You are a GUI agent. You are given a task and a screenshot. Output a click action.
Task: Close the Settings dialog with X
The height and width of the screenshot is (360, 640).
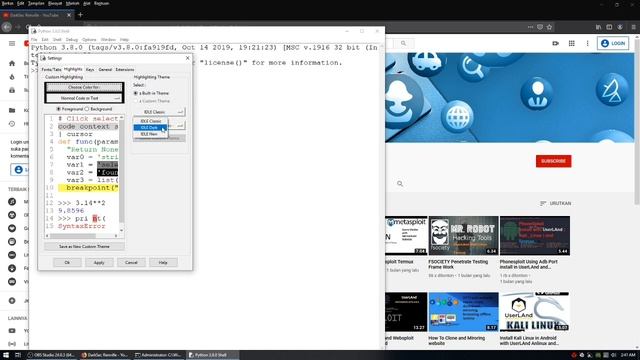pos(187,58)
